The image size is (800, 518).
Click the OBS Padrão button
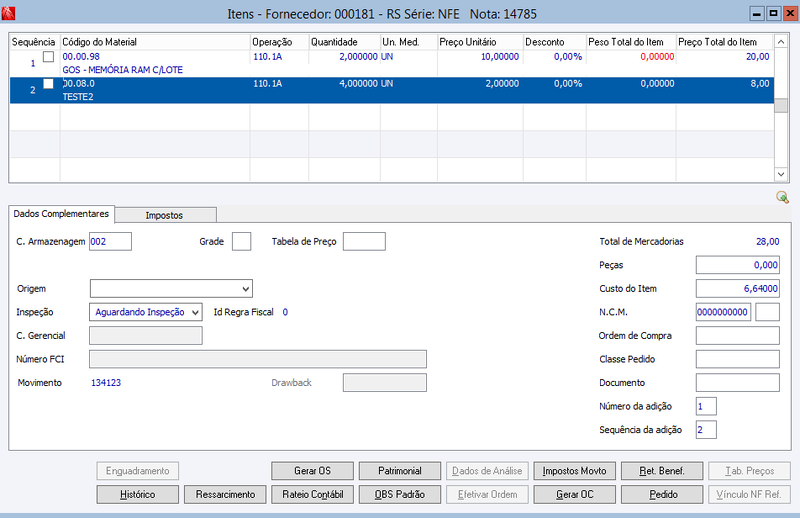pyautogui.click(x=400, y=494)
